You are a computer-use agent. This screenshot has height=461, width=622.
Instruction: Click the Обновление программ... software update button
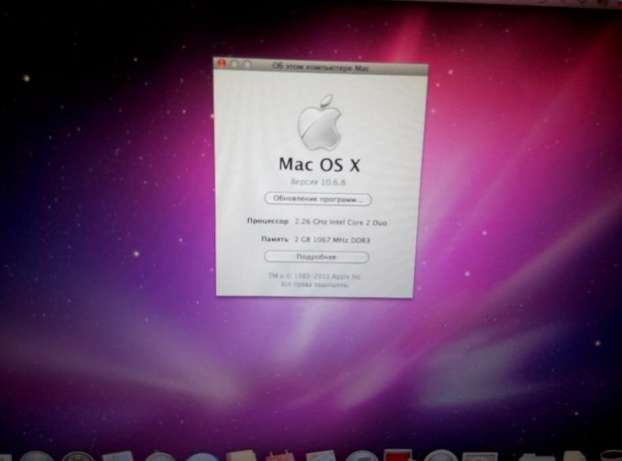(x=317, y=199)
